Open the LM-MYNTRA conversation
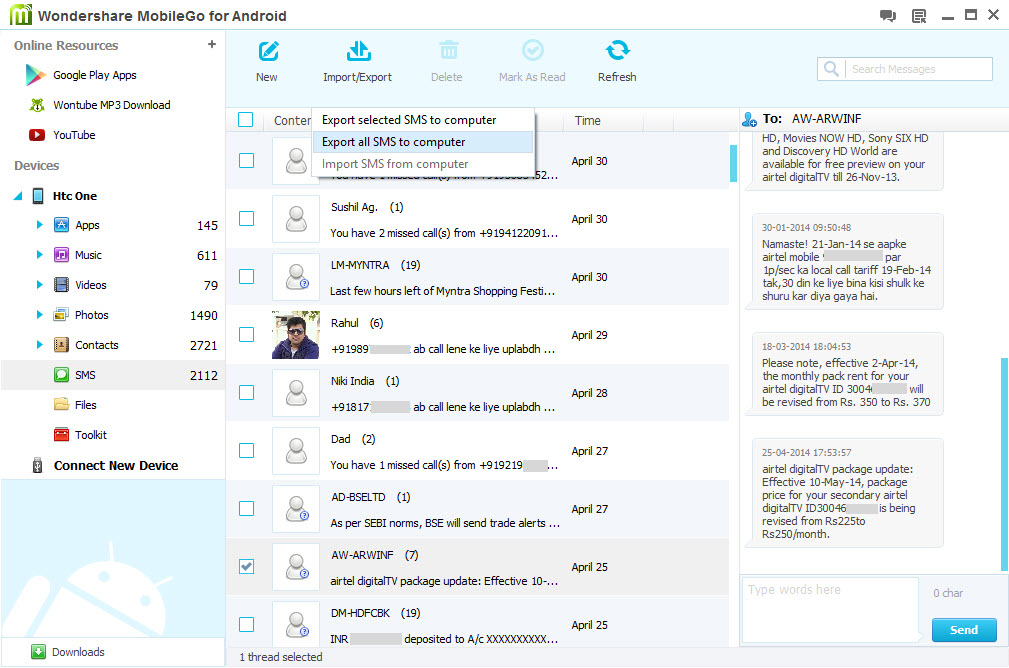Screen dimensions: 1009x668 point(477,277)
